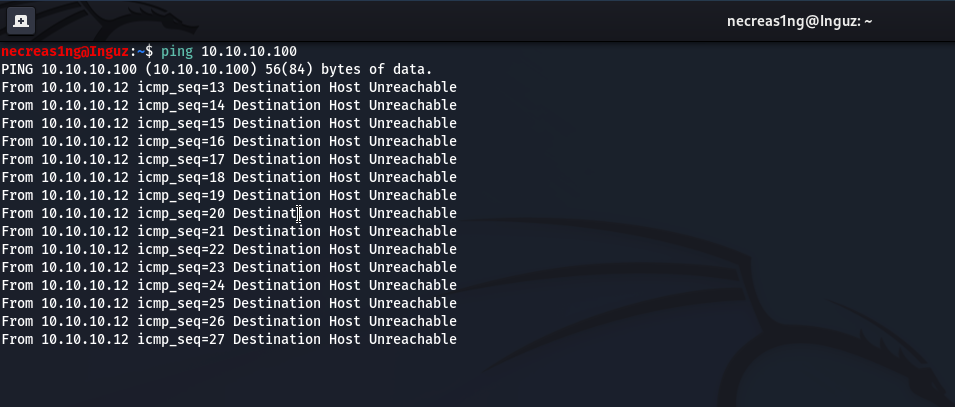Click the icmp_seq=22 output line

coord(228,249)
